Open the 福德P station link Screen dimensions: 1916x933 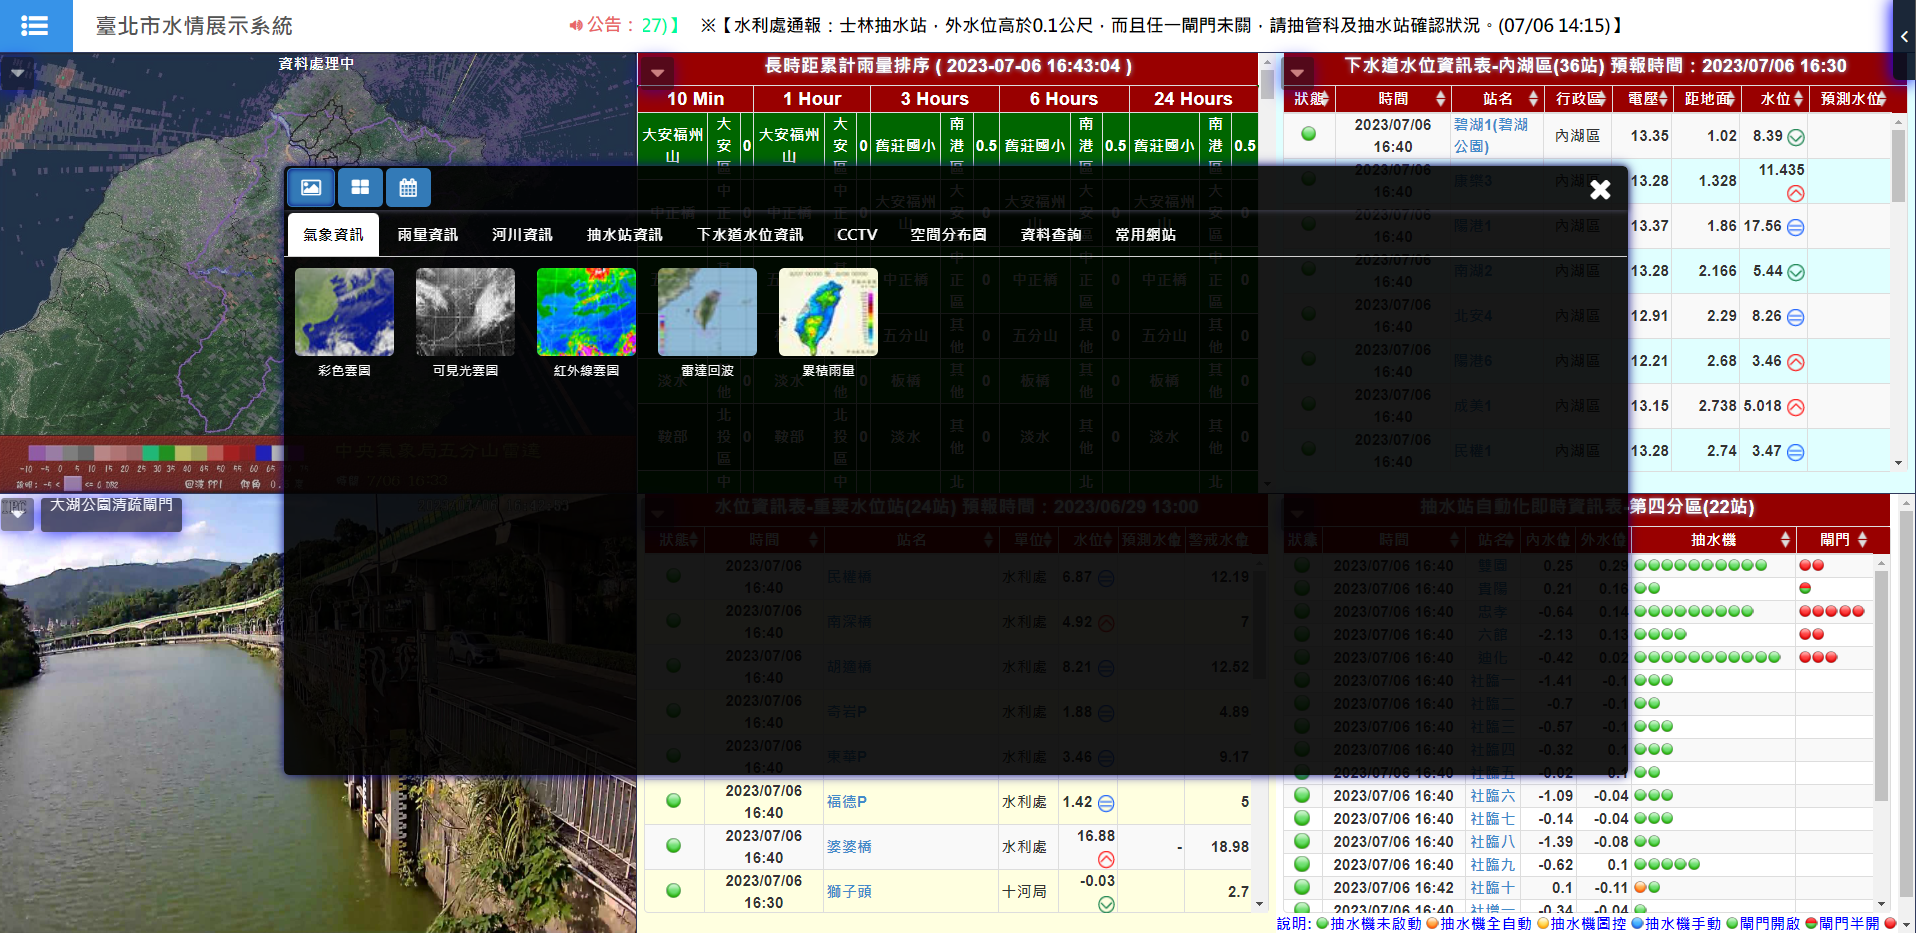point(847,802)
